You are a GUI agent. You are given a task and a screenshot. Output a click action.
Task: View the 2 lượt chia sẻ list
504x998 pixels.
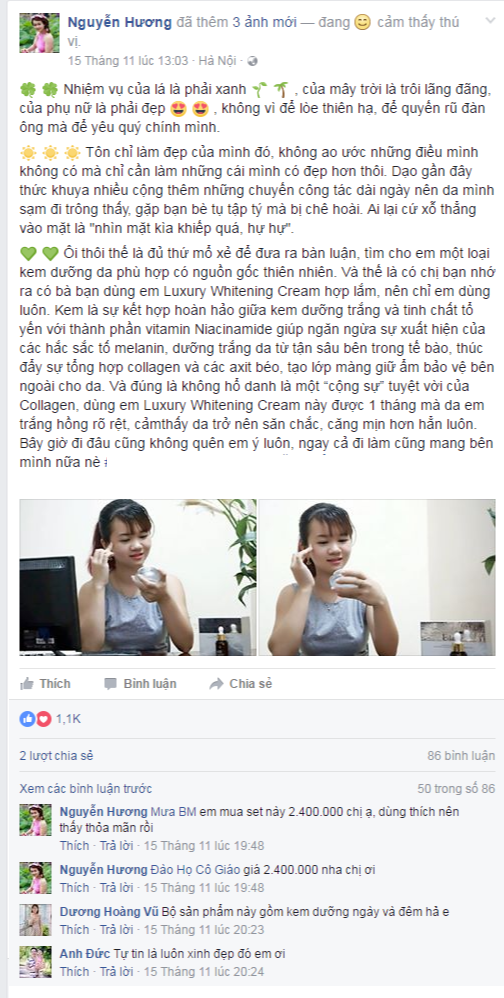(57, 756)
